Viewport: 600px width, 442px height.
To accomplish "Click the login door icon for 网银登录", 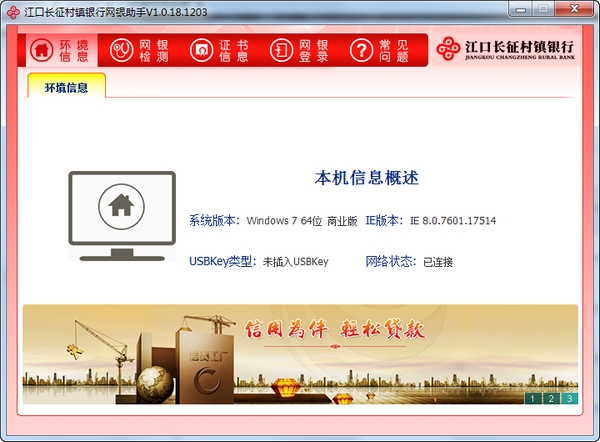I will [281, 50].
